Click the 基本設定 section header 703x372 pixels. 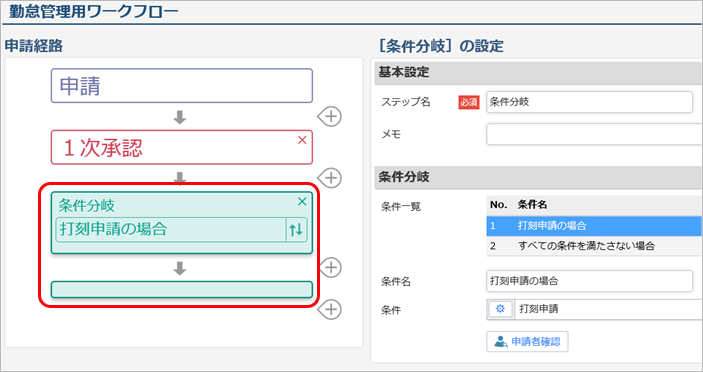coord(538,73)
